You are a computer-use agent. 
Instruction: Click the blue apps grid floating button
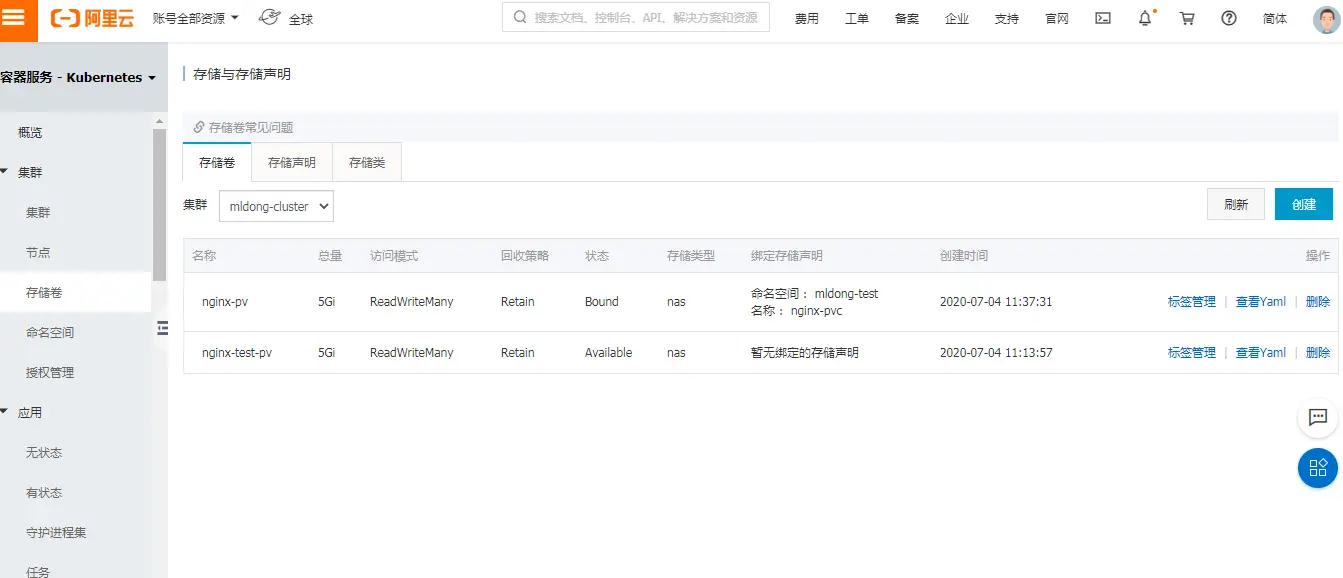pyautogui.click(x=1318, y=468)
